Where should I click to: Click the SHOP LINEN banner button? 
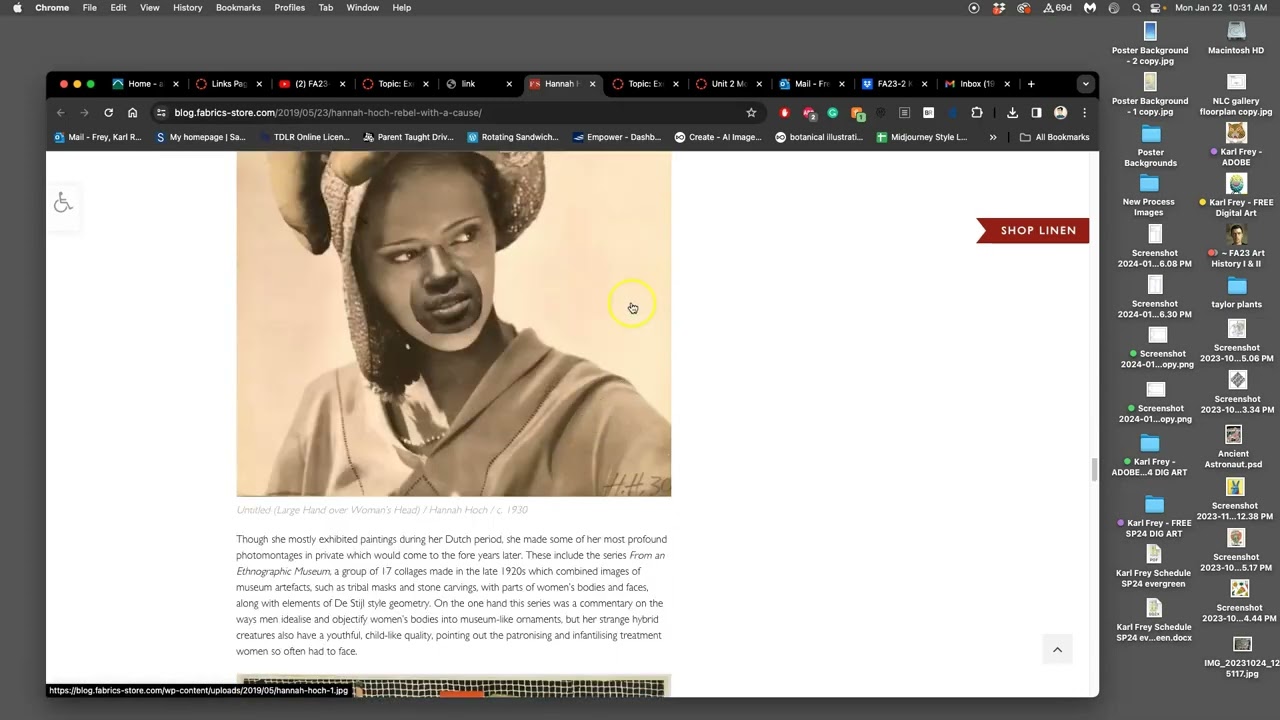[1033, 230]
